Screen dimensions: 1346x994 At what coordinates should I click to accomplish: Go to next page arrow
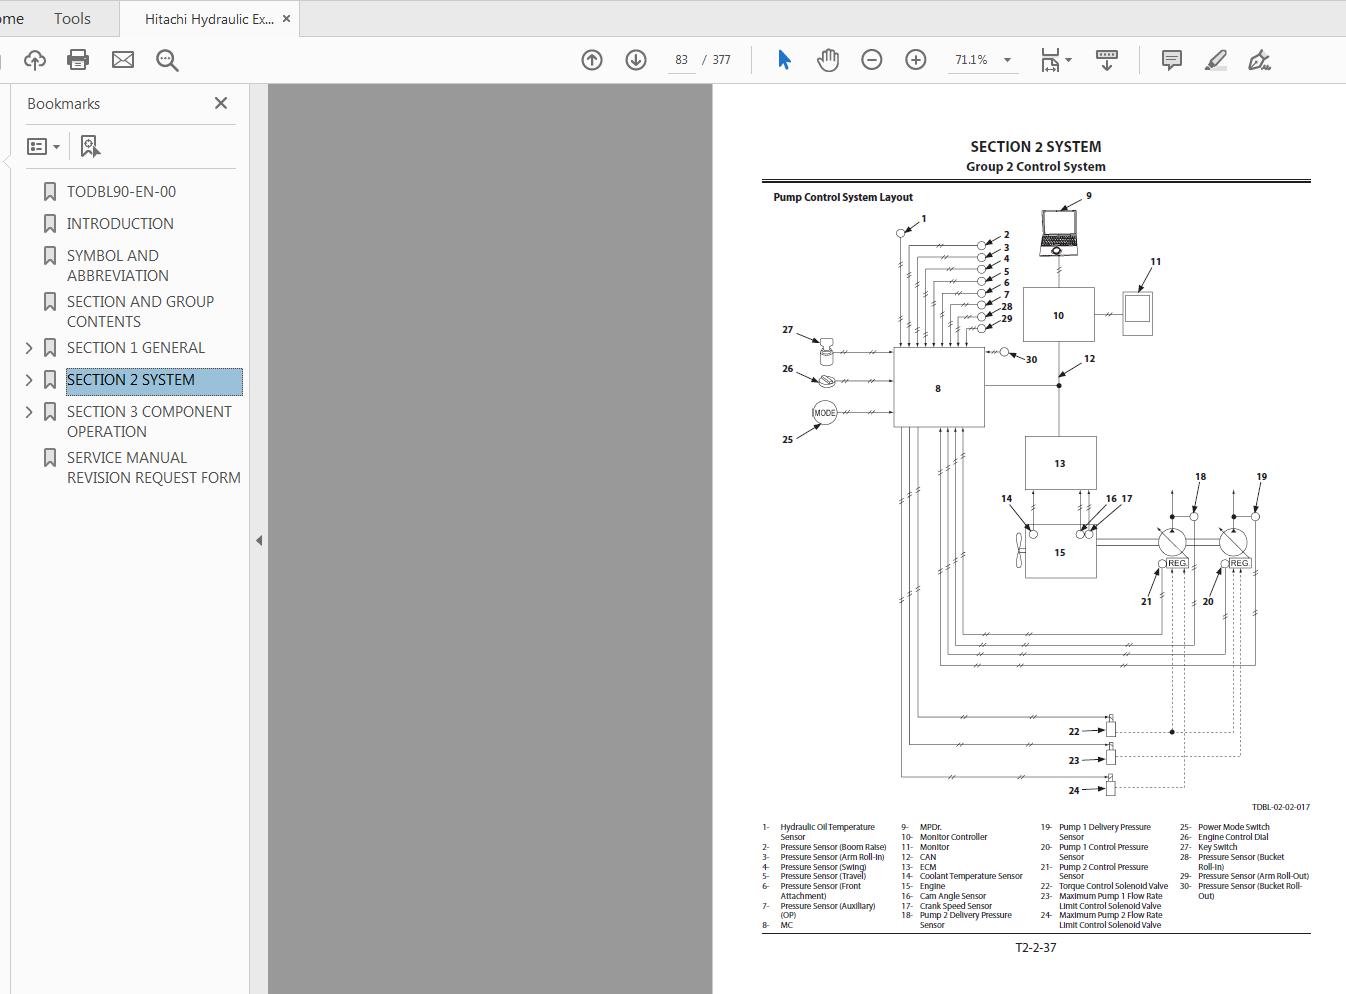coord(636,60)
